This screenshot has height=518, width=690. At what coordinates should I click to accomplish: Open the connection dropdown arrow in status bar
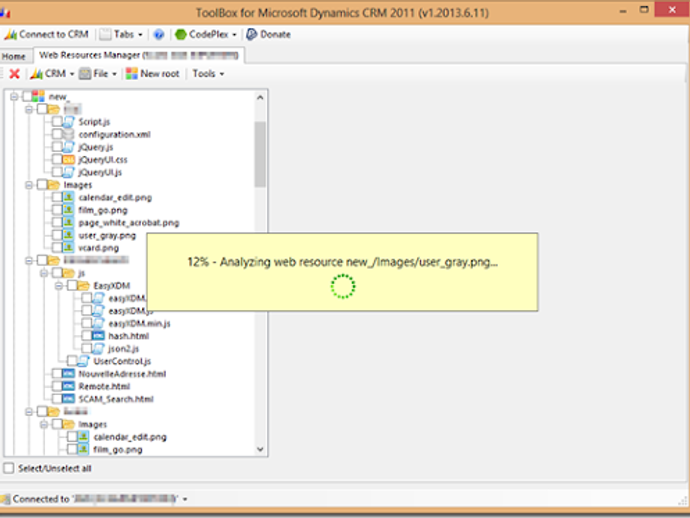click(185, 499)
